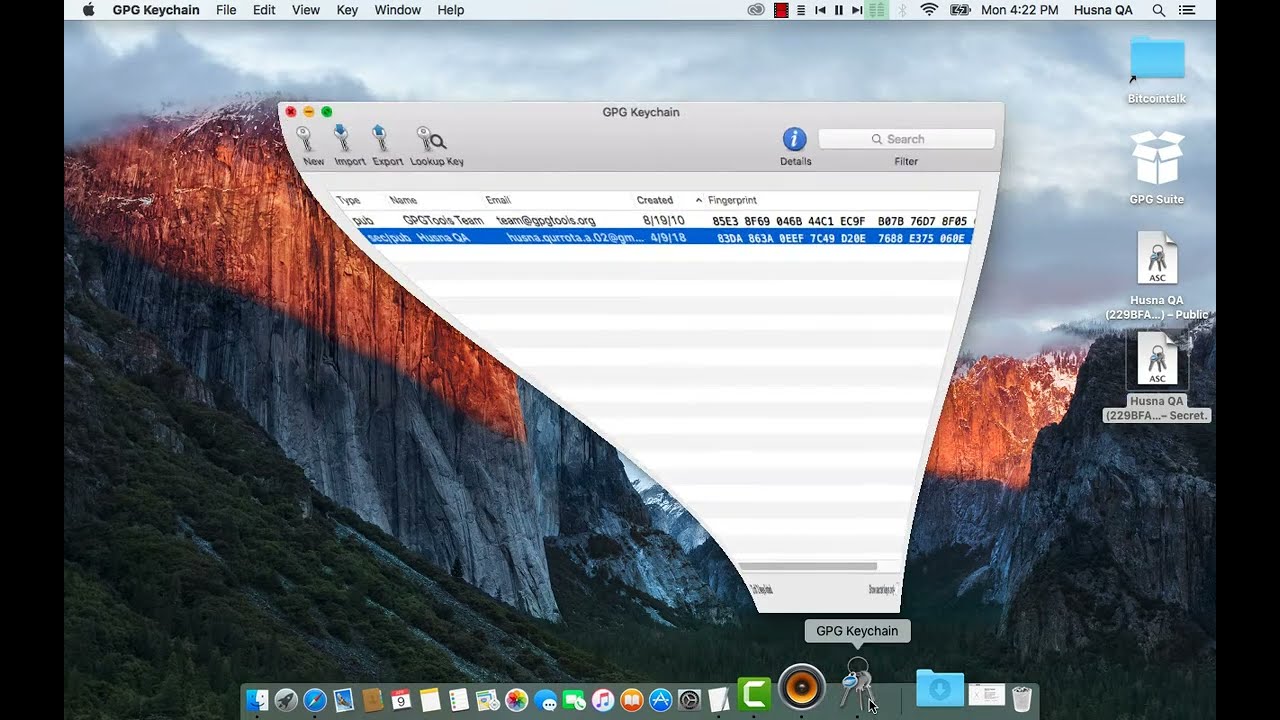Image resolution: width=1280 pixels, height=720 pixels.
Task: Open Notes in the Dock
Action: click(x=430, y=699)
